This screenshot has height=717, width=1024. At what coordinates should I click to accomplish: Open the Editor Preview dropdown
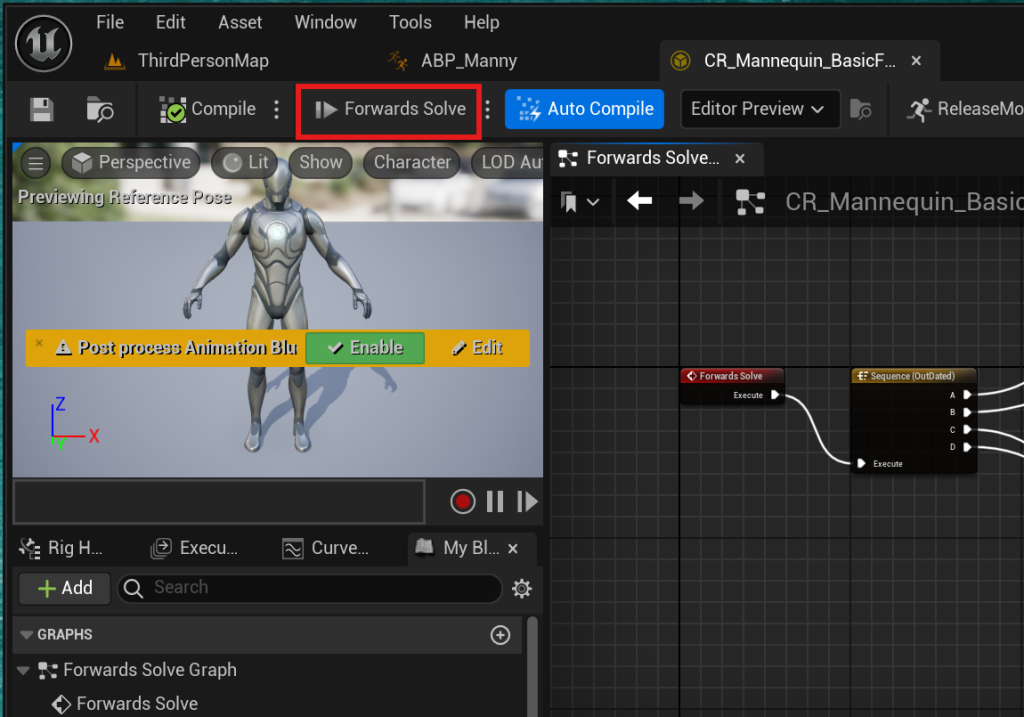pyautogui.click(x=760, y=109)
